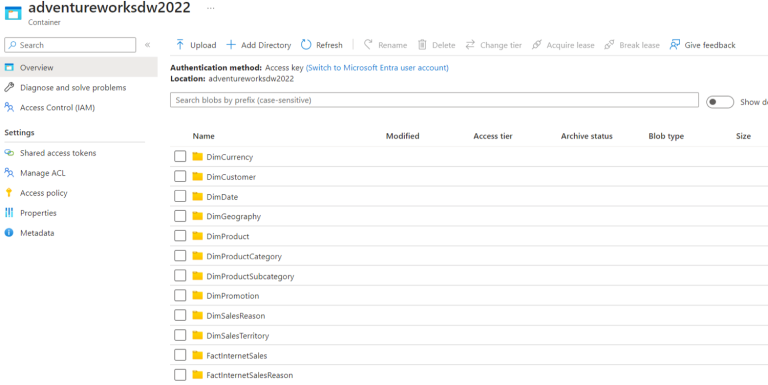Click the Properties bars icon
The width and height of the screenshot is (768, 385).
(x=9, y=213)
